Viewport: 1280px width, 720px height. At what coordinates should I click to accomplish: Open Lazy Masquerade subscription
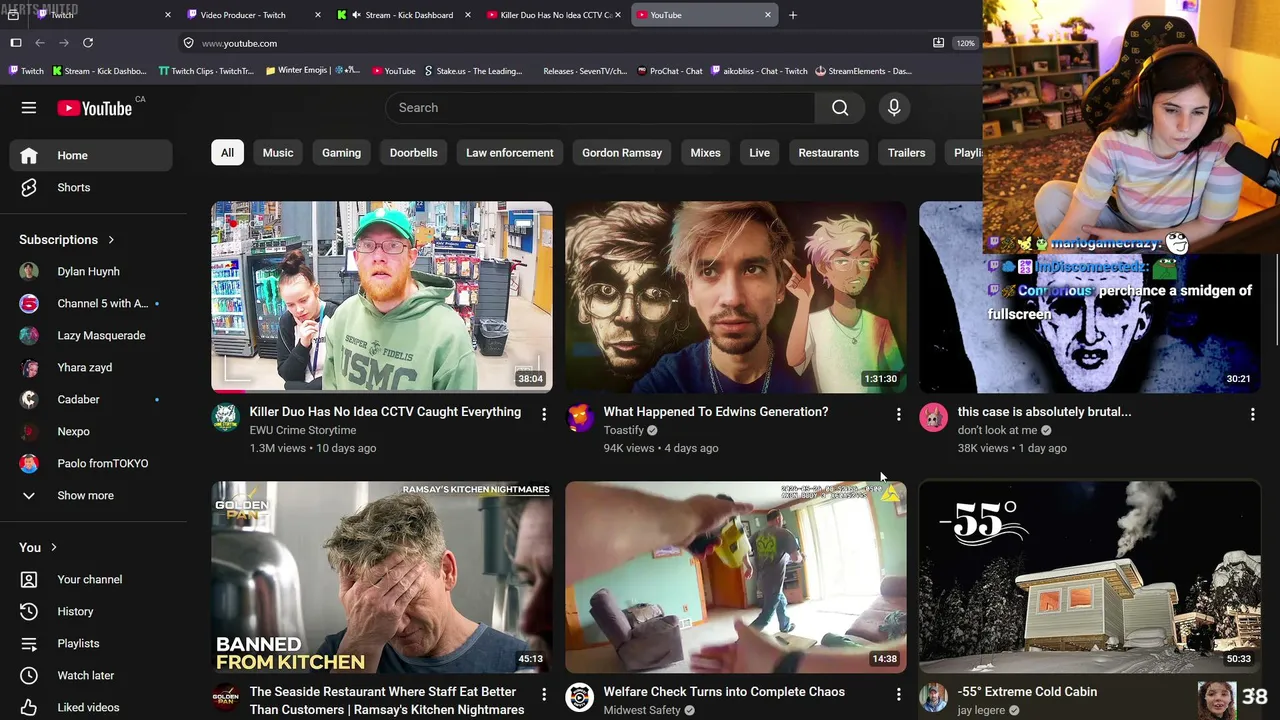click(91, 336)
